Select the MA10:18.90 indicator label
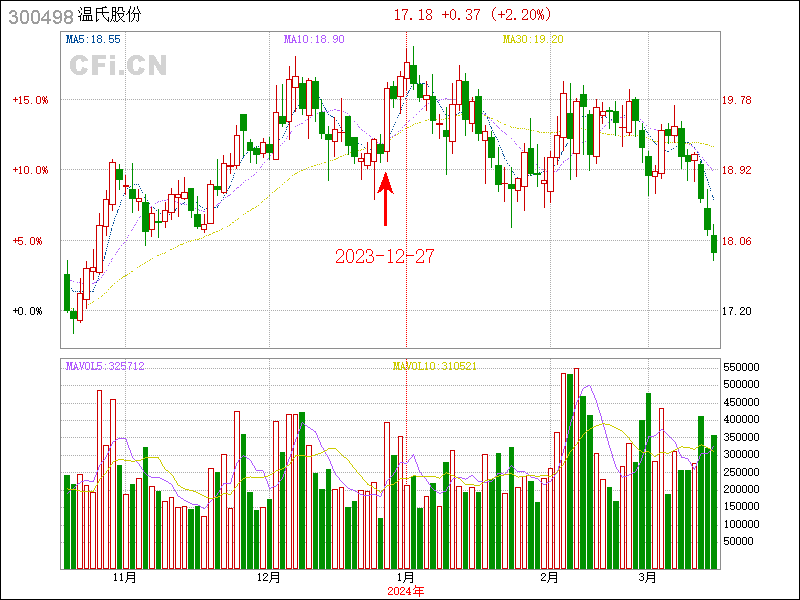 pos(314,39)
